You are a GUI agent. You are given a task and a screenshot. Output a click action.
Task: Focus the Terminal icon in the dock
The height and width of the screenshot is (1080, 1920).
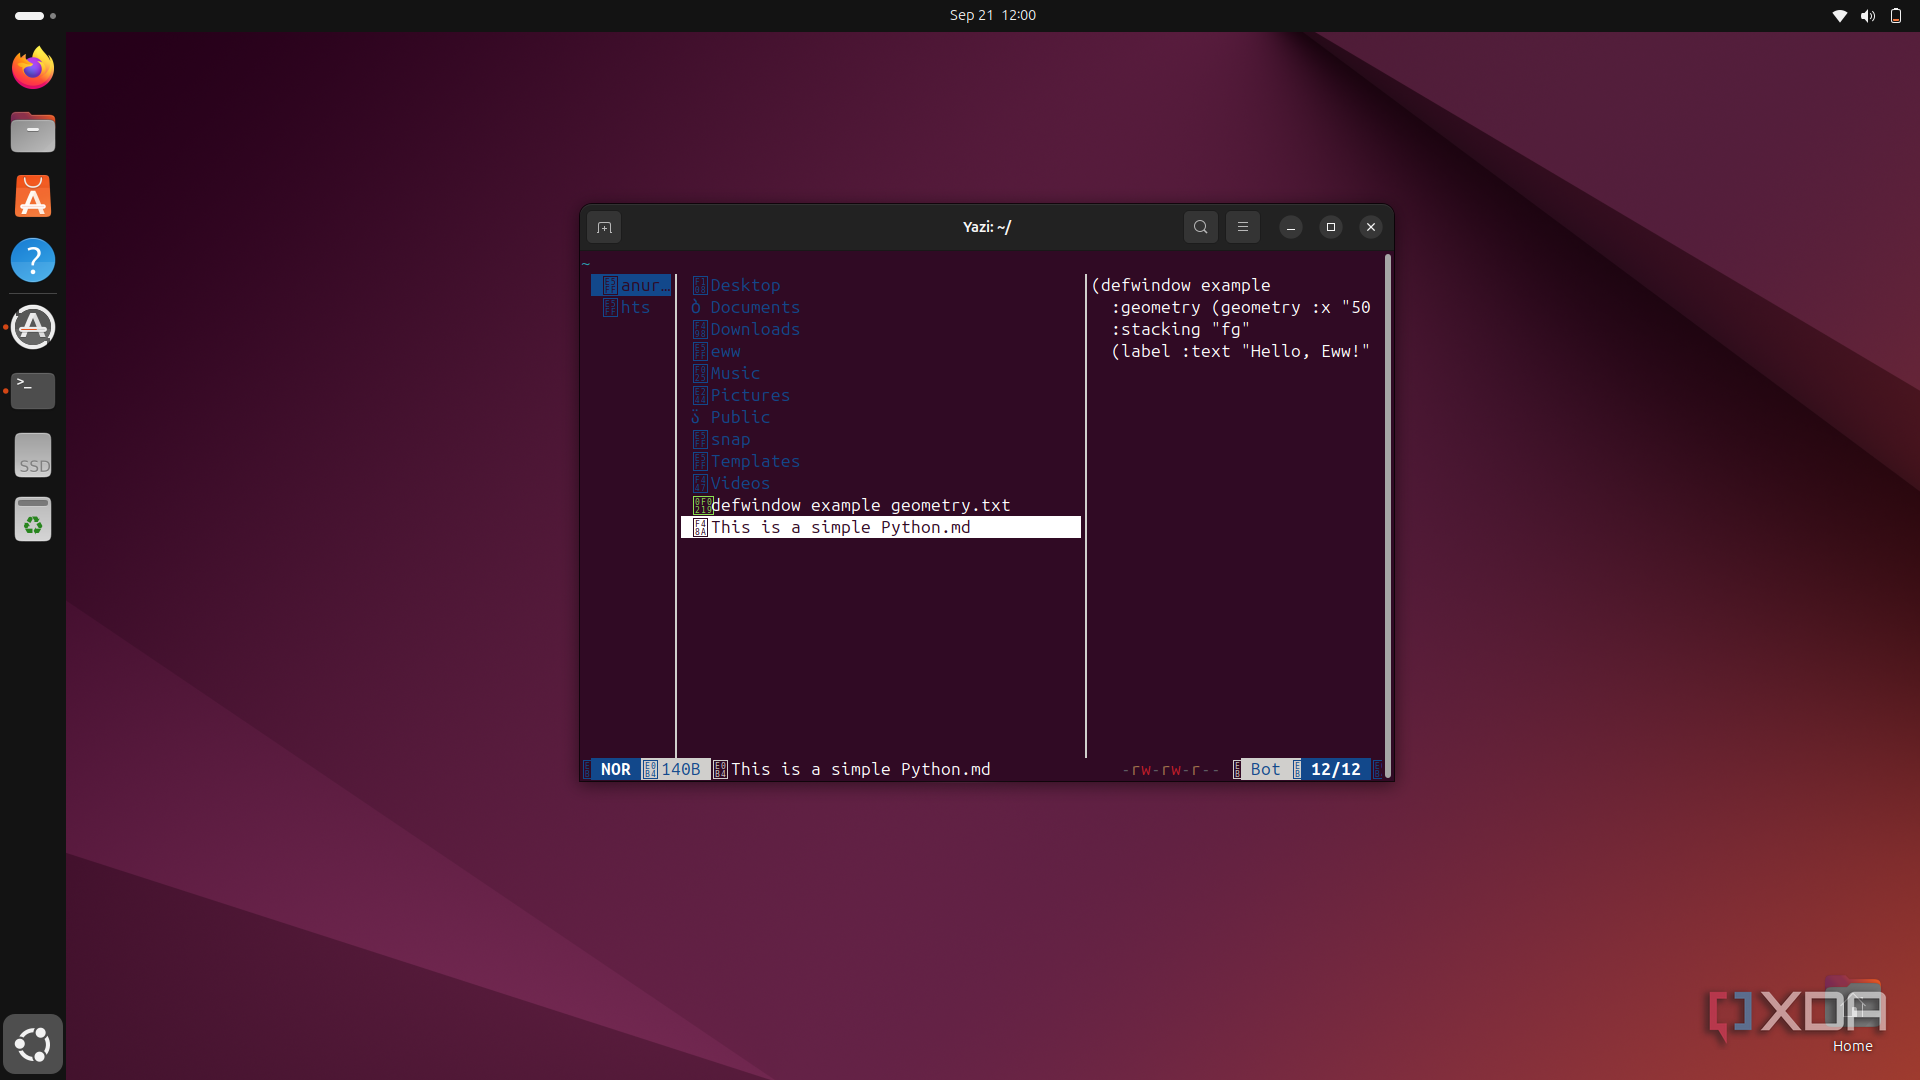click(x=33, y=391)
